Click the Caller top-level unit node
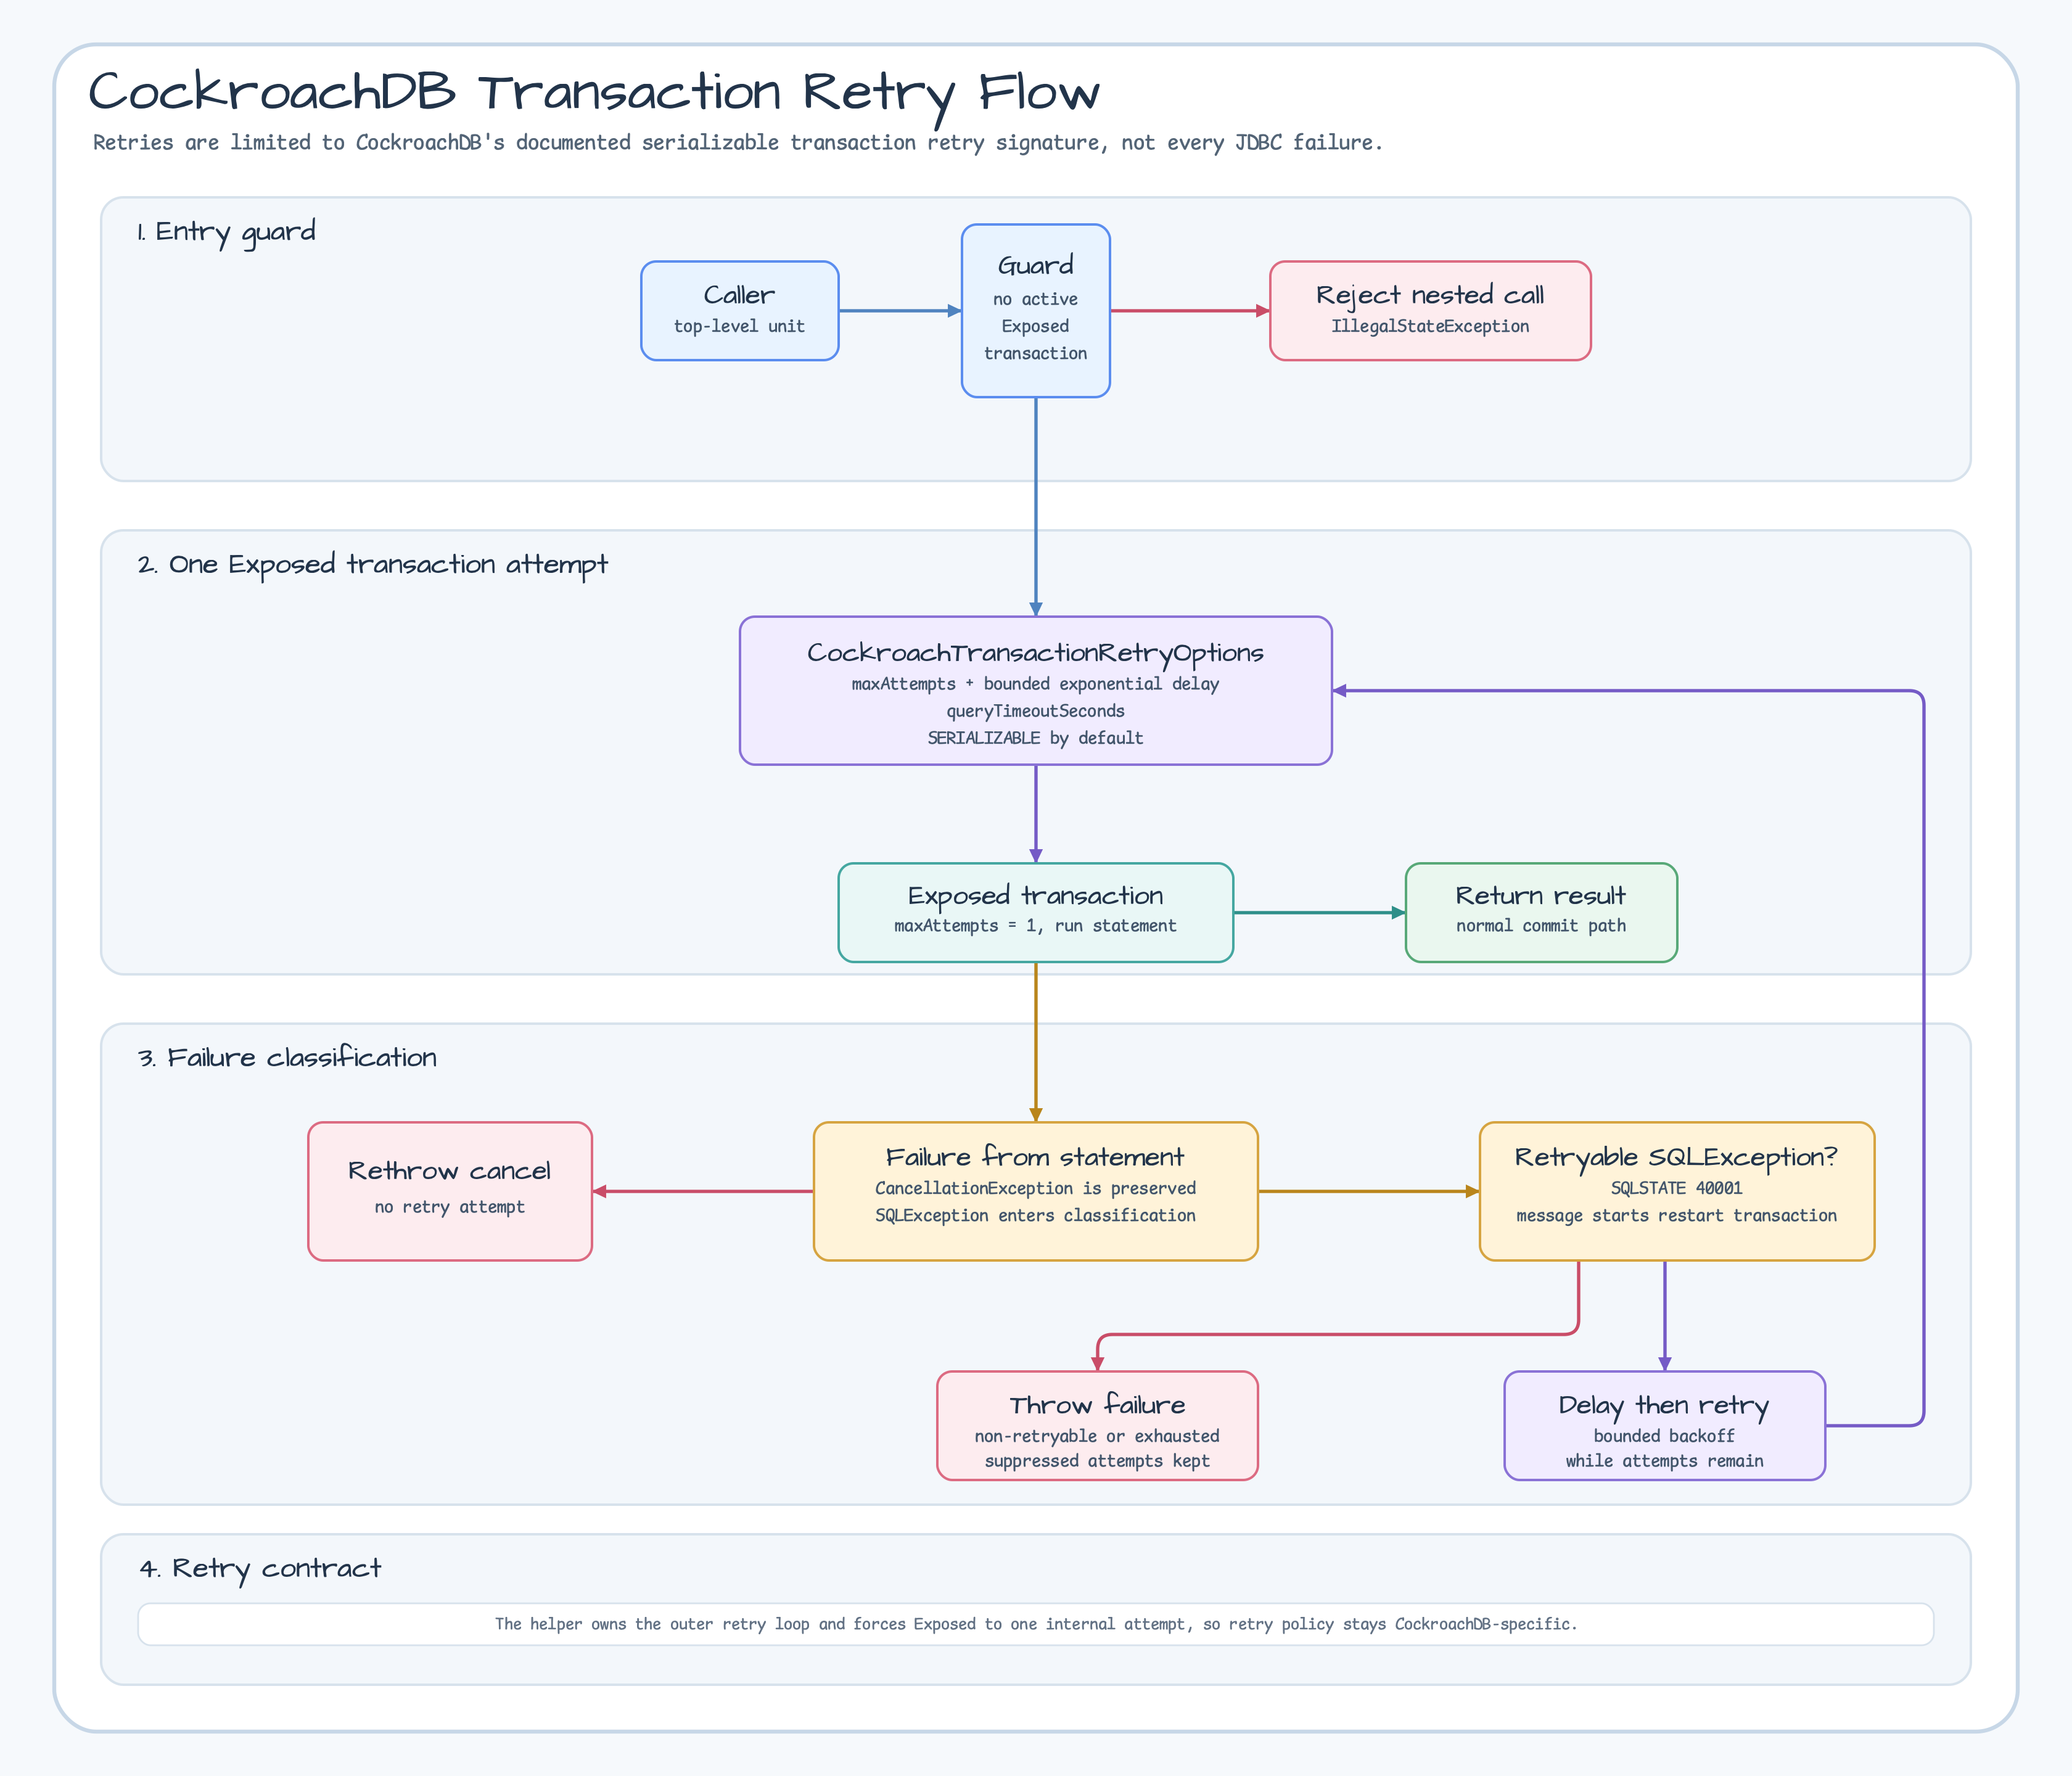This screenshot has height=1776, width=2072. (739, 311)
